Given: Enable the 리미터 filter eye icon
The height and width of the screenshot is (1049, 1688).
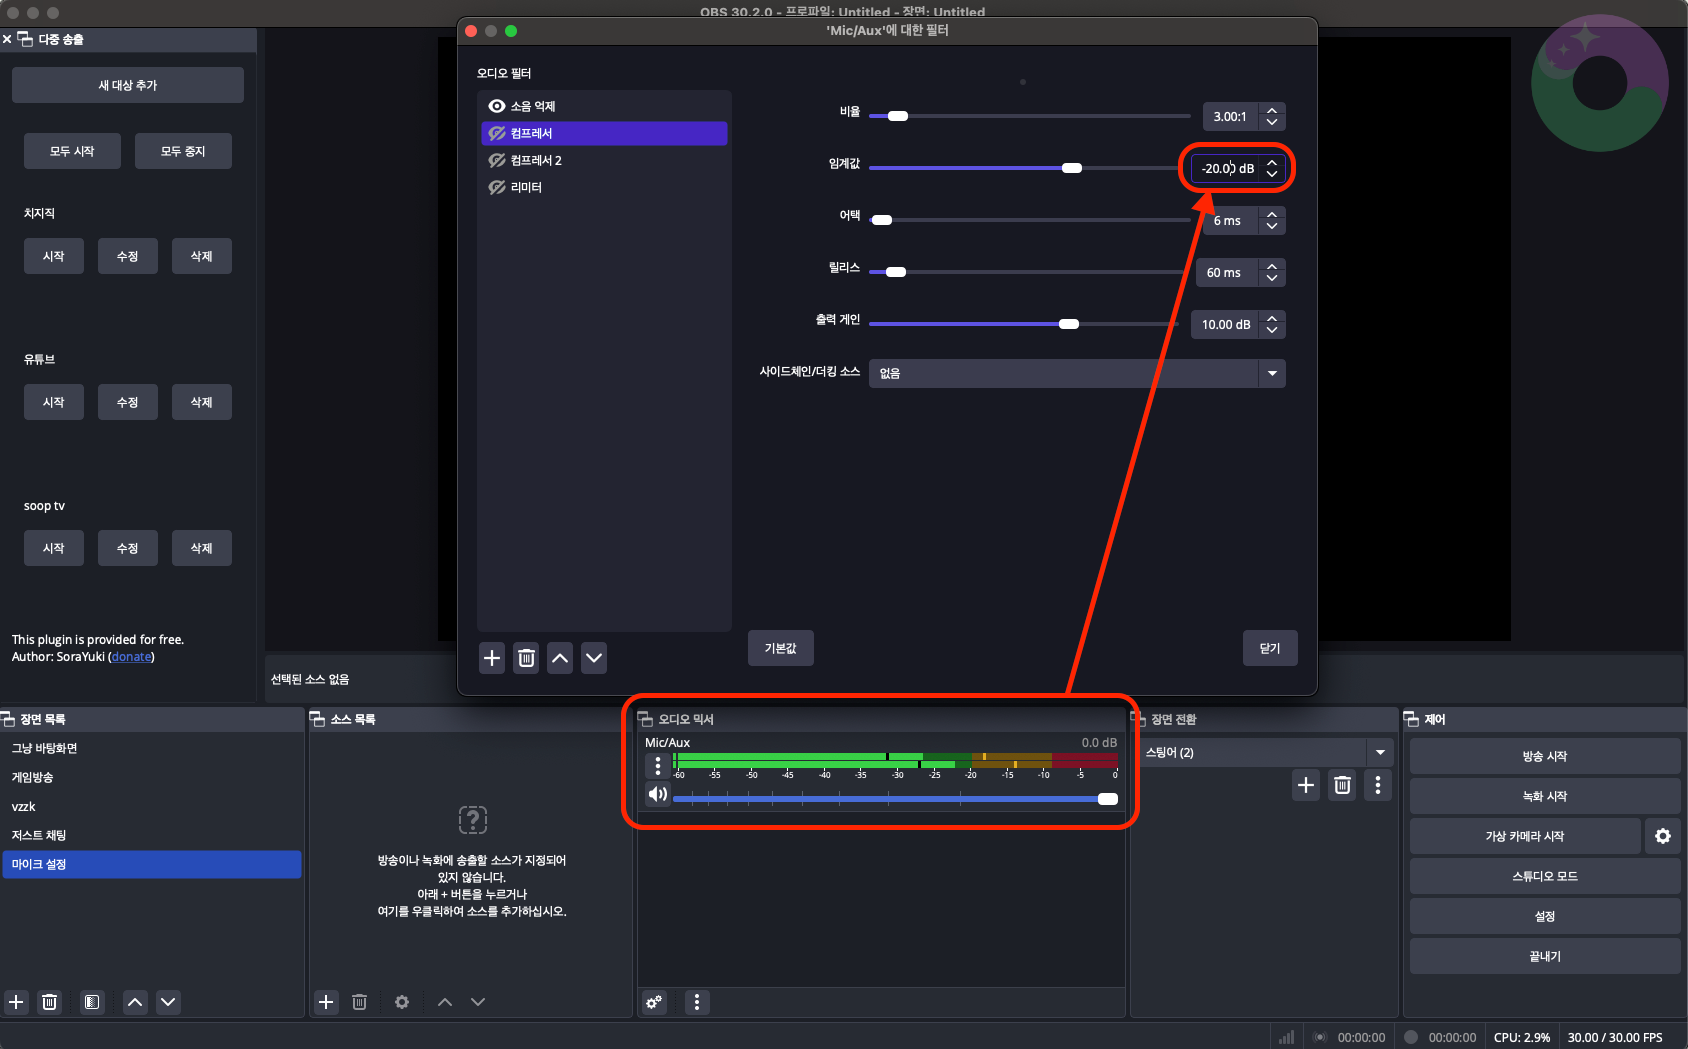Looking at the screenshot, I should pos(496,187).
